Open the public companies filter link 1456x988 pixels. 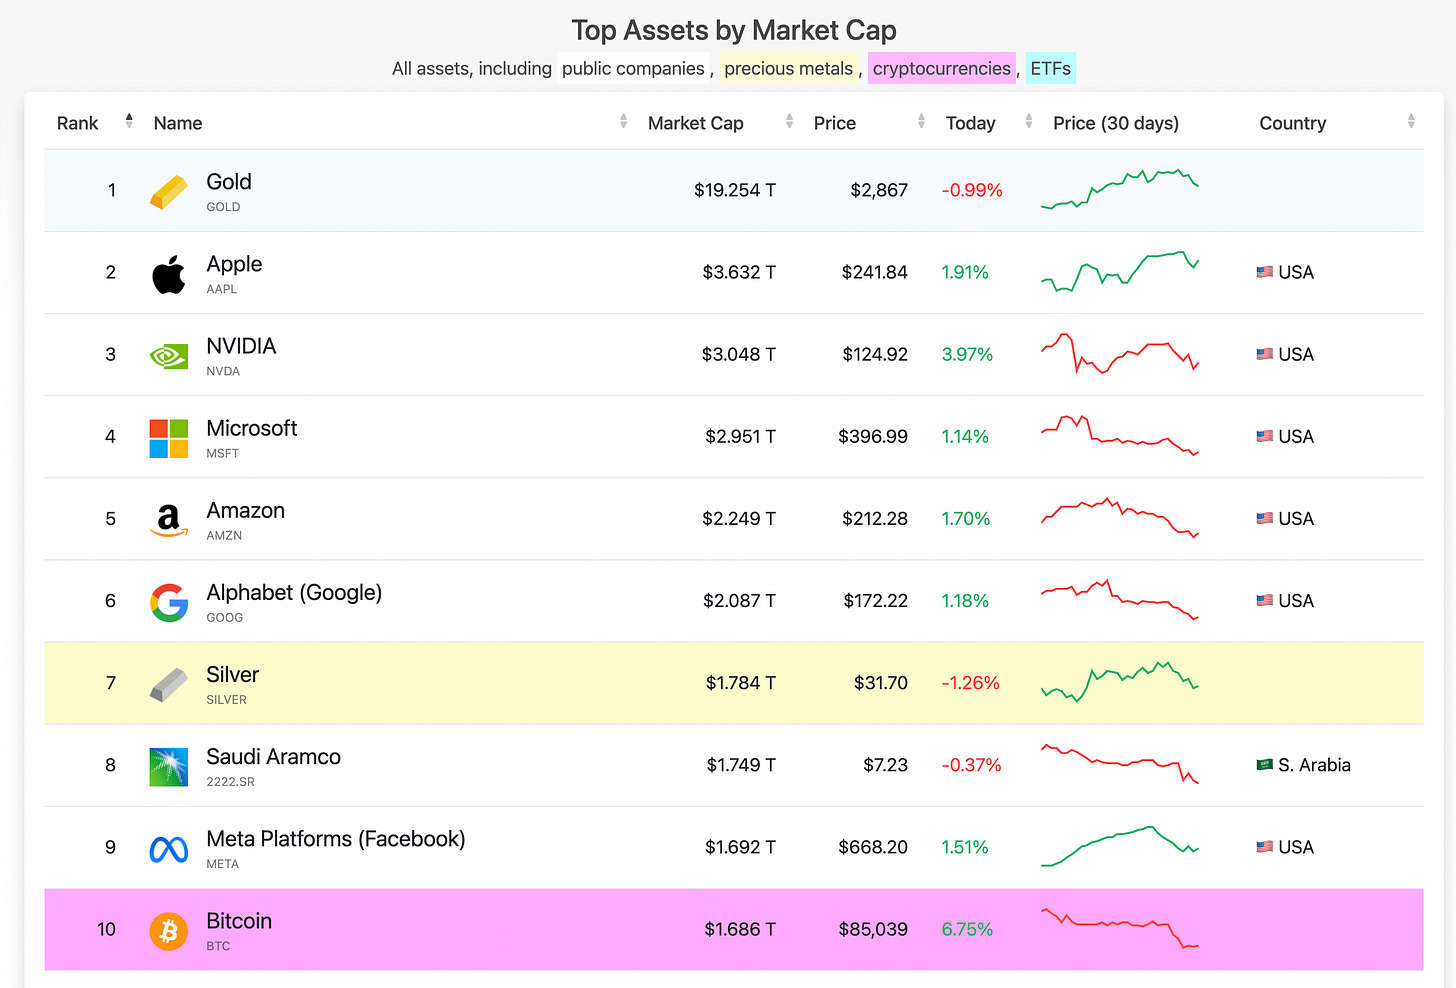(x=633, y=68)
